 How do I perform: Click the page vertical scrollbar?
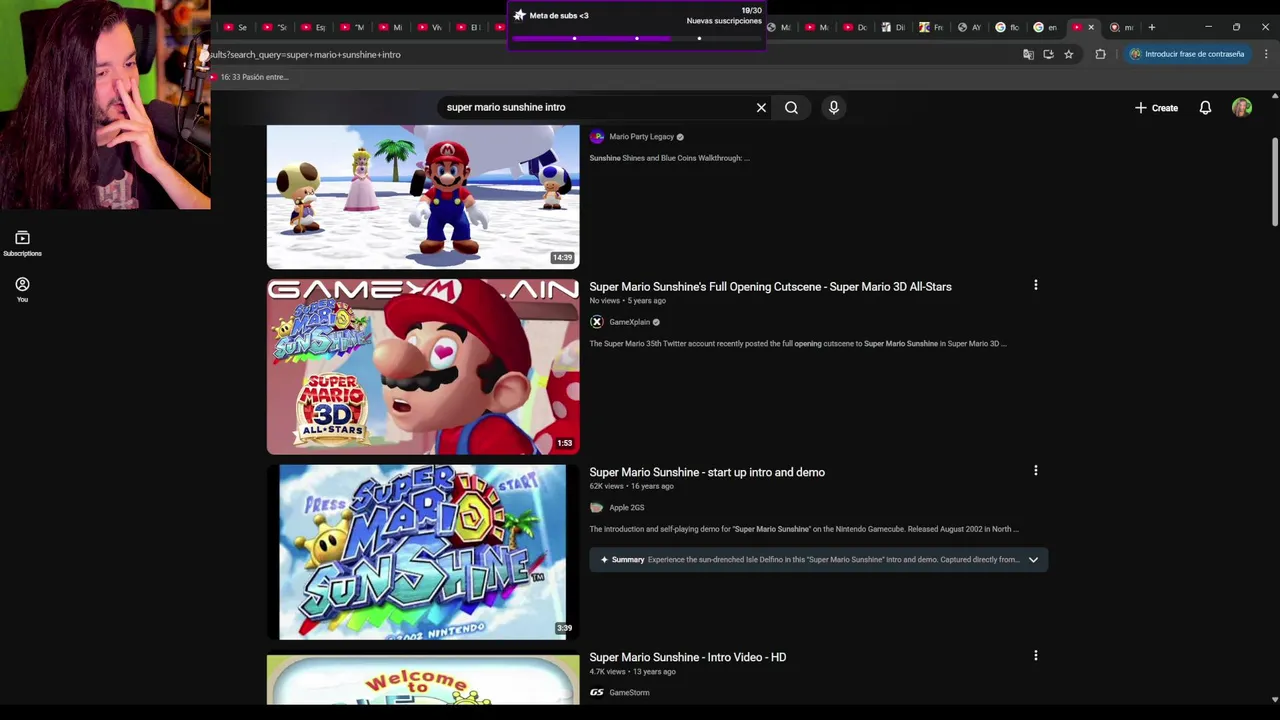(x=1274, y=180)
